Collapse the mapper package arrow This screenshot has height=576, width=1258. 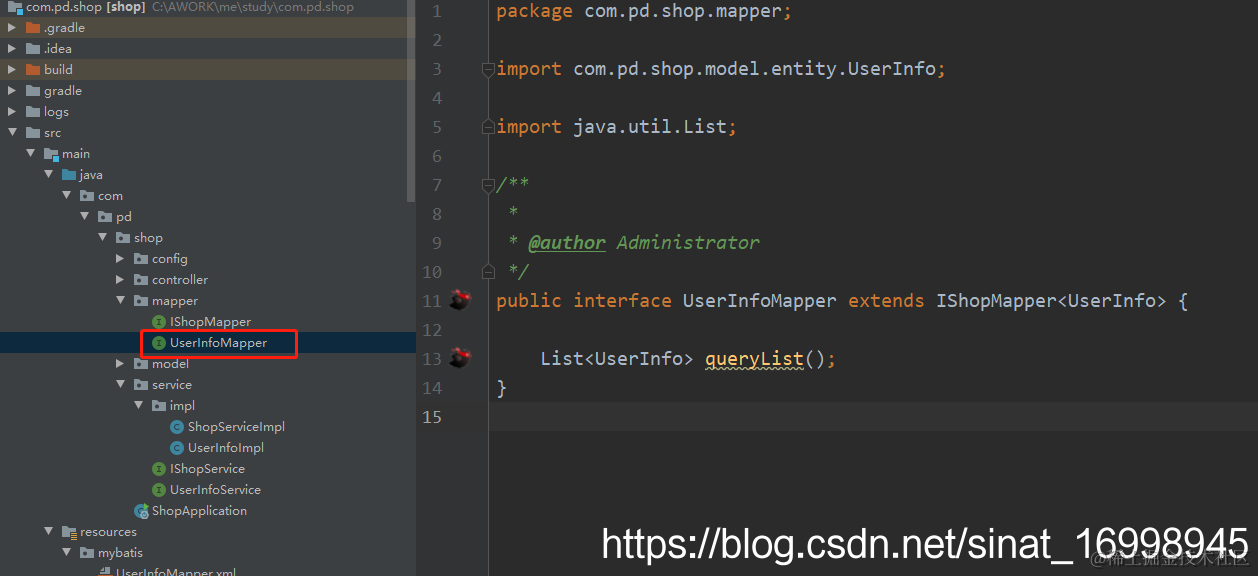(120, 301)
